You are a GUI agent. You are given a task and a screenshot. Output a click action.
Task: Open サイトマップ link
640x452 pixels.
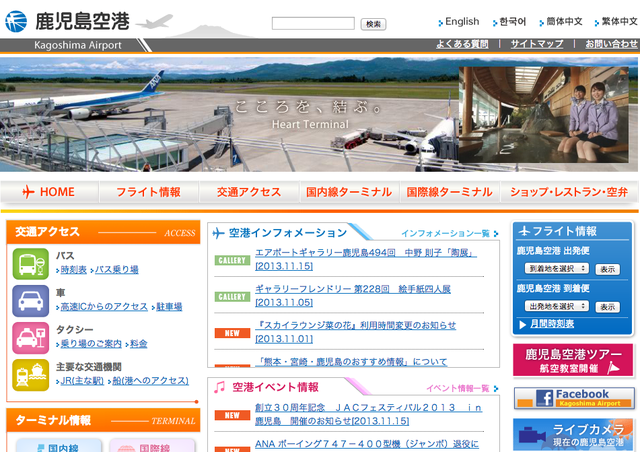537,44
